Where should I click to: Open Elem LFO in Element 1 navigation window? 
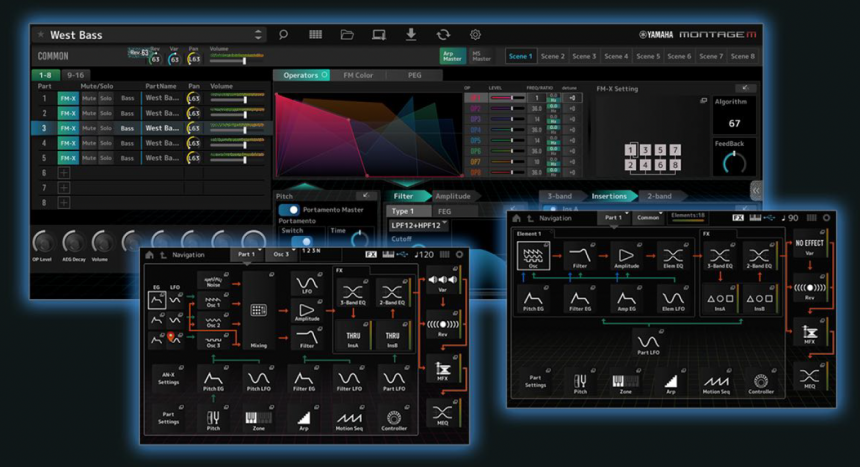673,300
